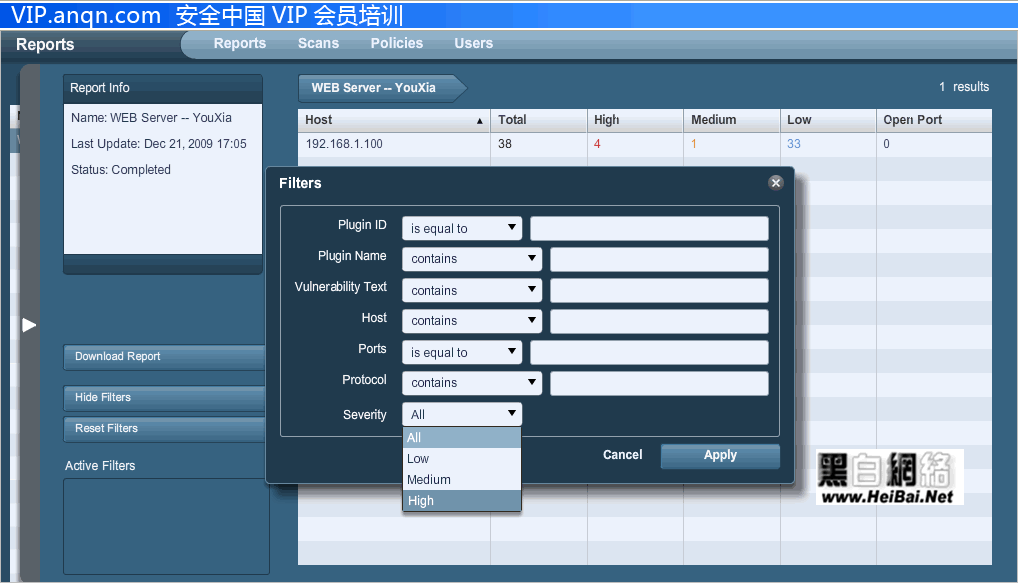Click the Download Report button
Viewport: 1018px width, 583px height.
[163, 357]
